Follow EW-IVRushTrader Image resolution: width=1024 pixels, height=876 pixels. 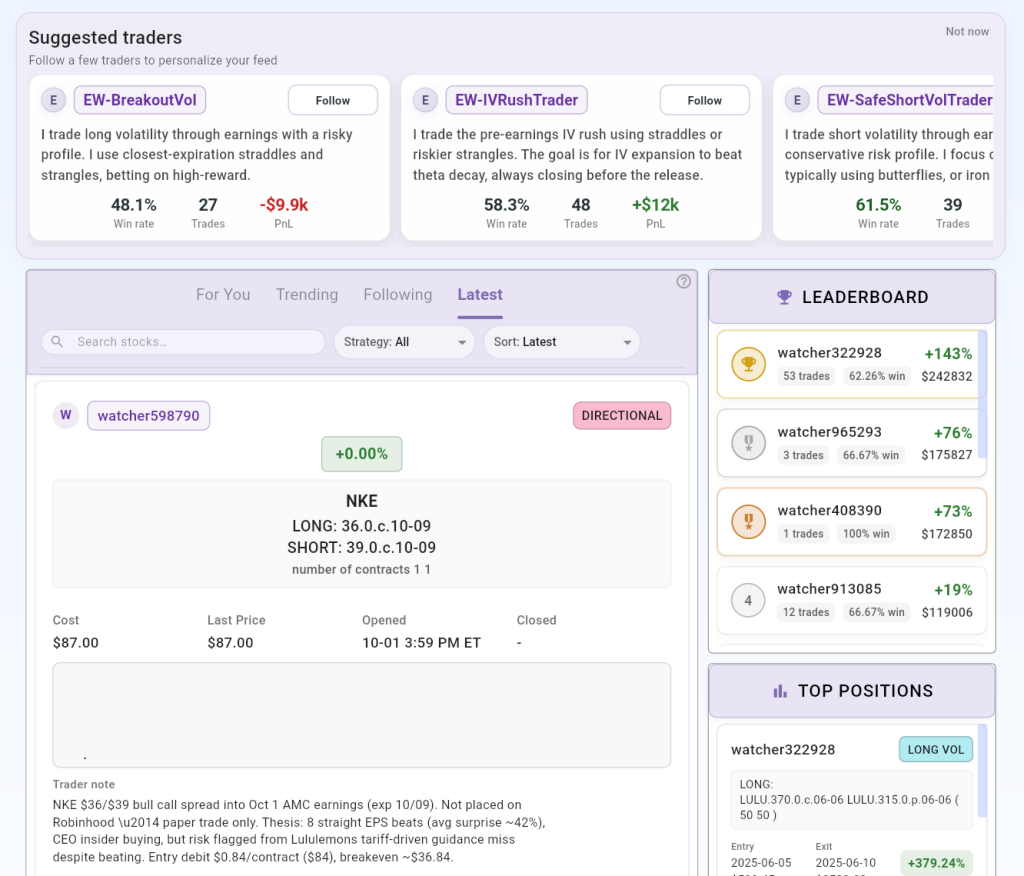click(x=705, y=100)
